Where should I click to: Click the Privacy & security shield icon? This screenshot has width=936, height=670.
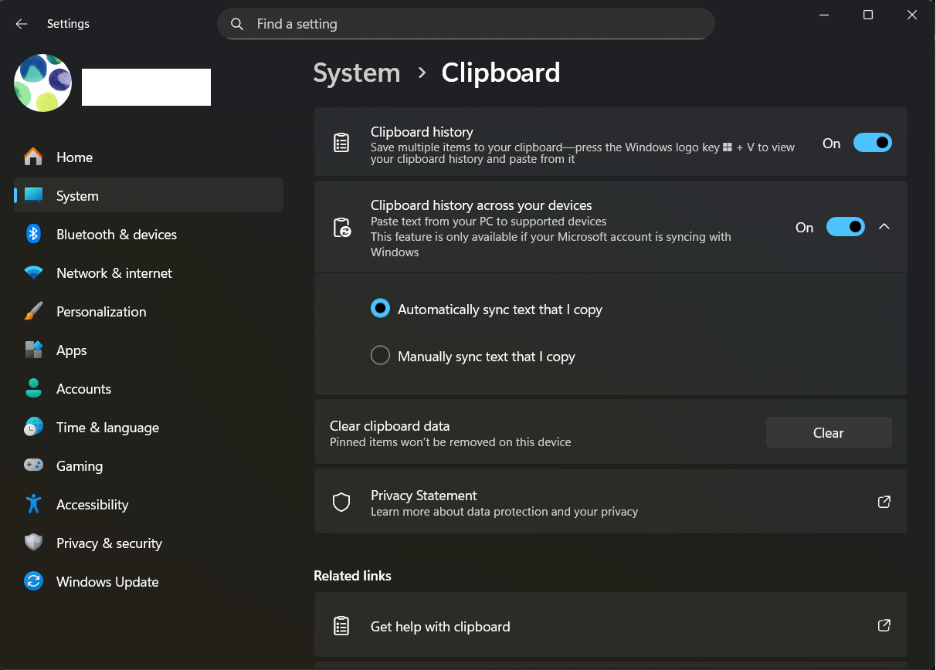[33, 542]
